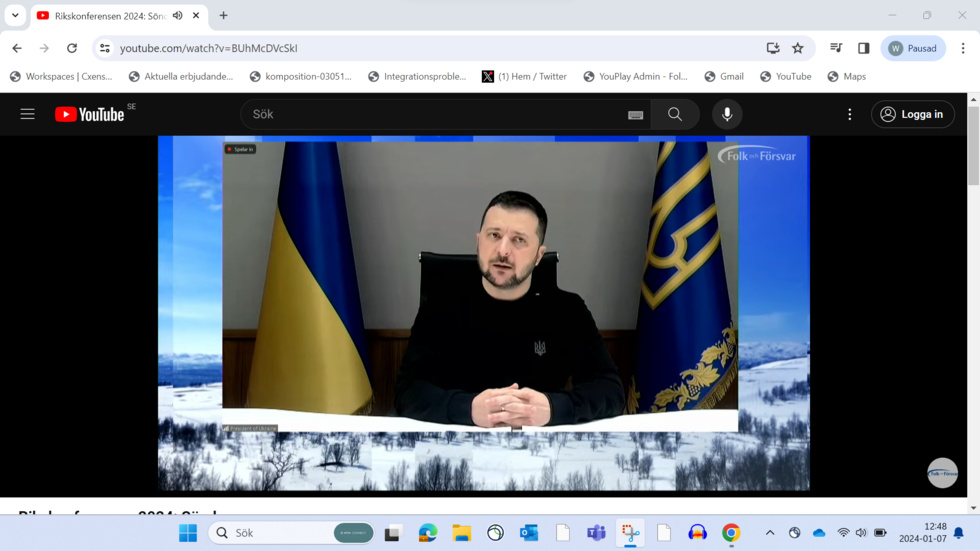The width and height of the screenshot is (980, 551).
Task: Switch to Chrome on the taskbar
Action: [731, 533]
